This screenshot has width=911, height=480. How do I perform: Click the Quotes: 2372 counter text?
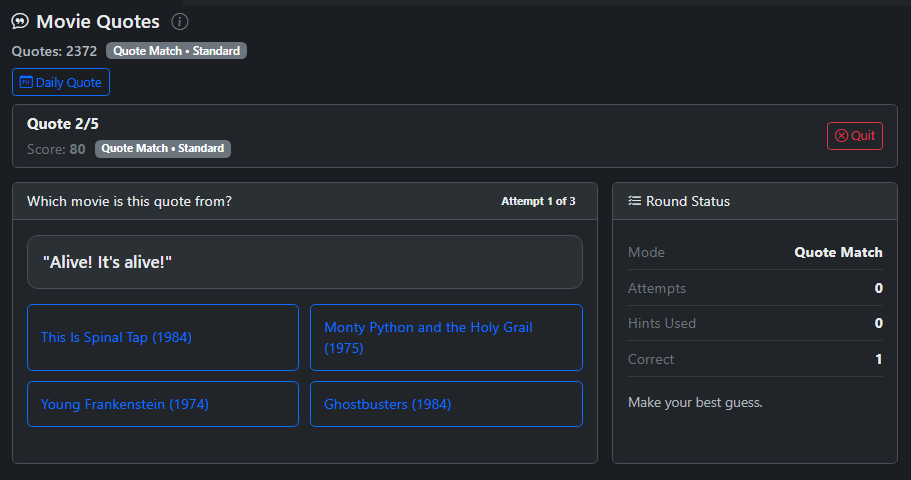54,51
